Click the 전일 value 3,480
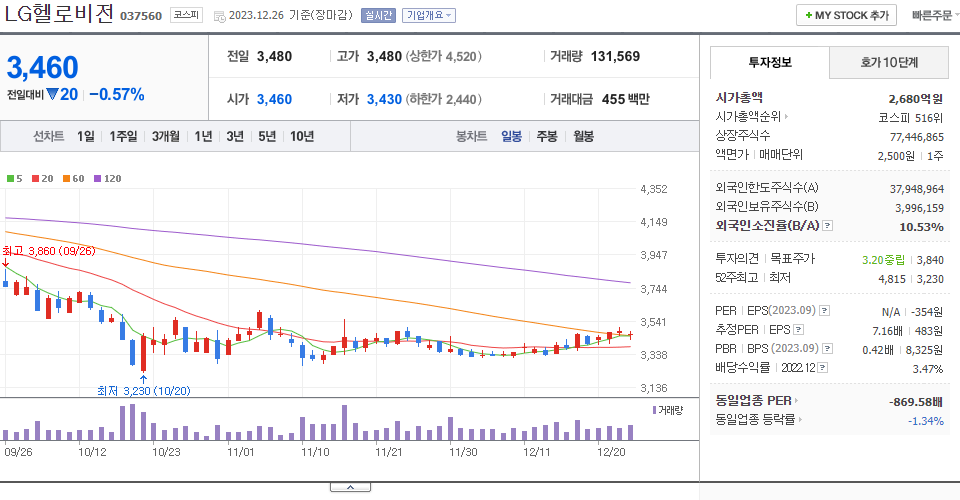The height and width of the screenshot is (500, 960). click(274, 56)
